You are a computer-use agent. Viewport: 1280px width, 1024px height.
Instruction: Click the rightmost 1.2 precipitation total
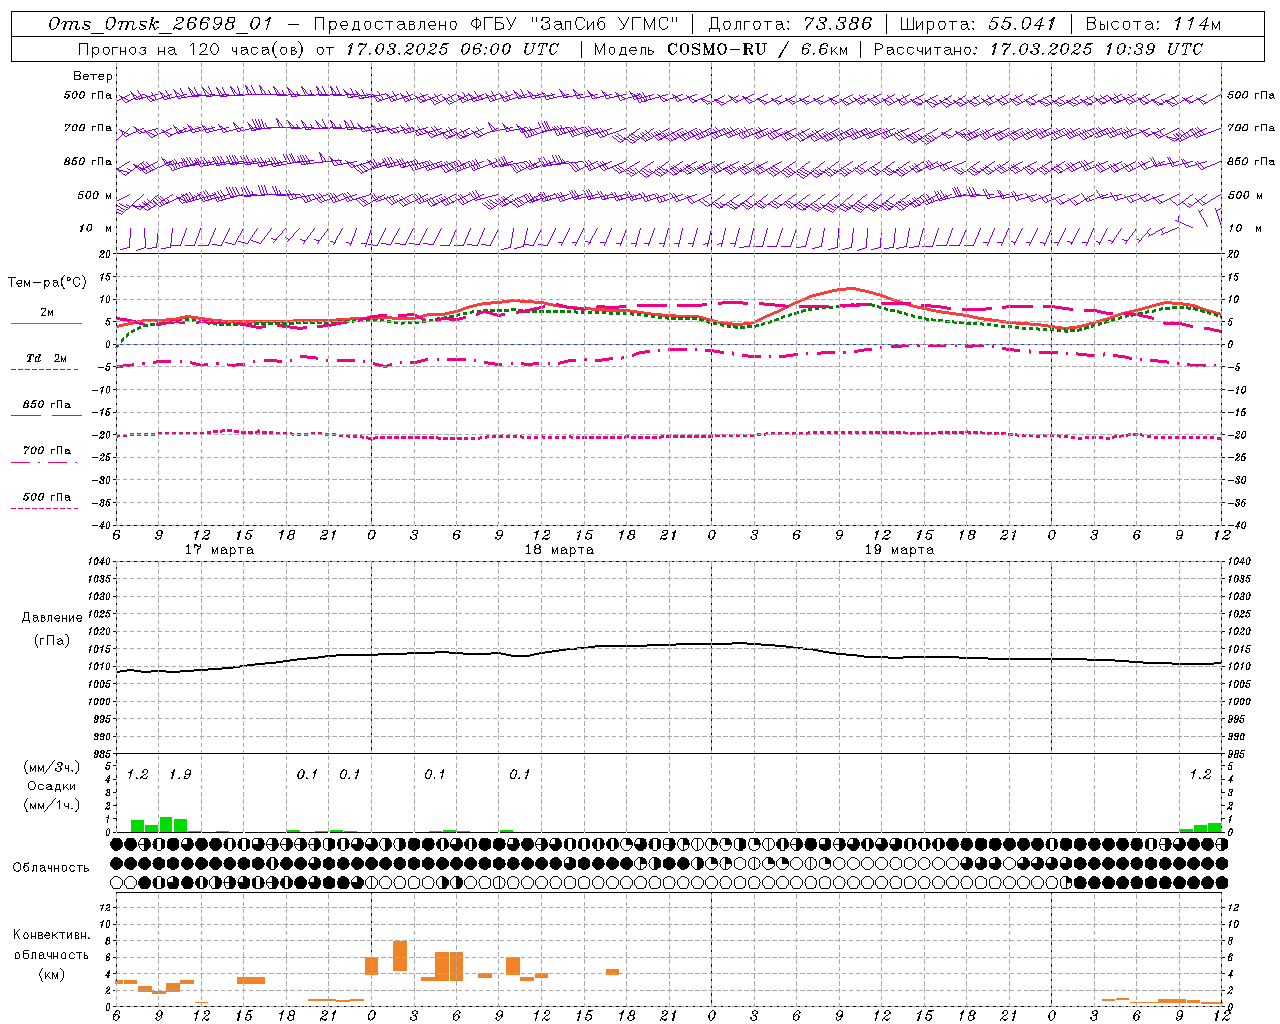click(1200, 775)
